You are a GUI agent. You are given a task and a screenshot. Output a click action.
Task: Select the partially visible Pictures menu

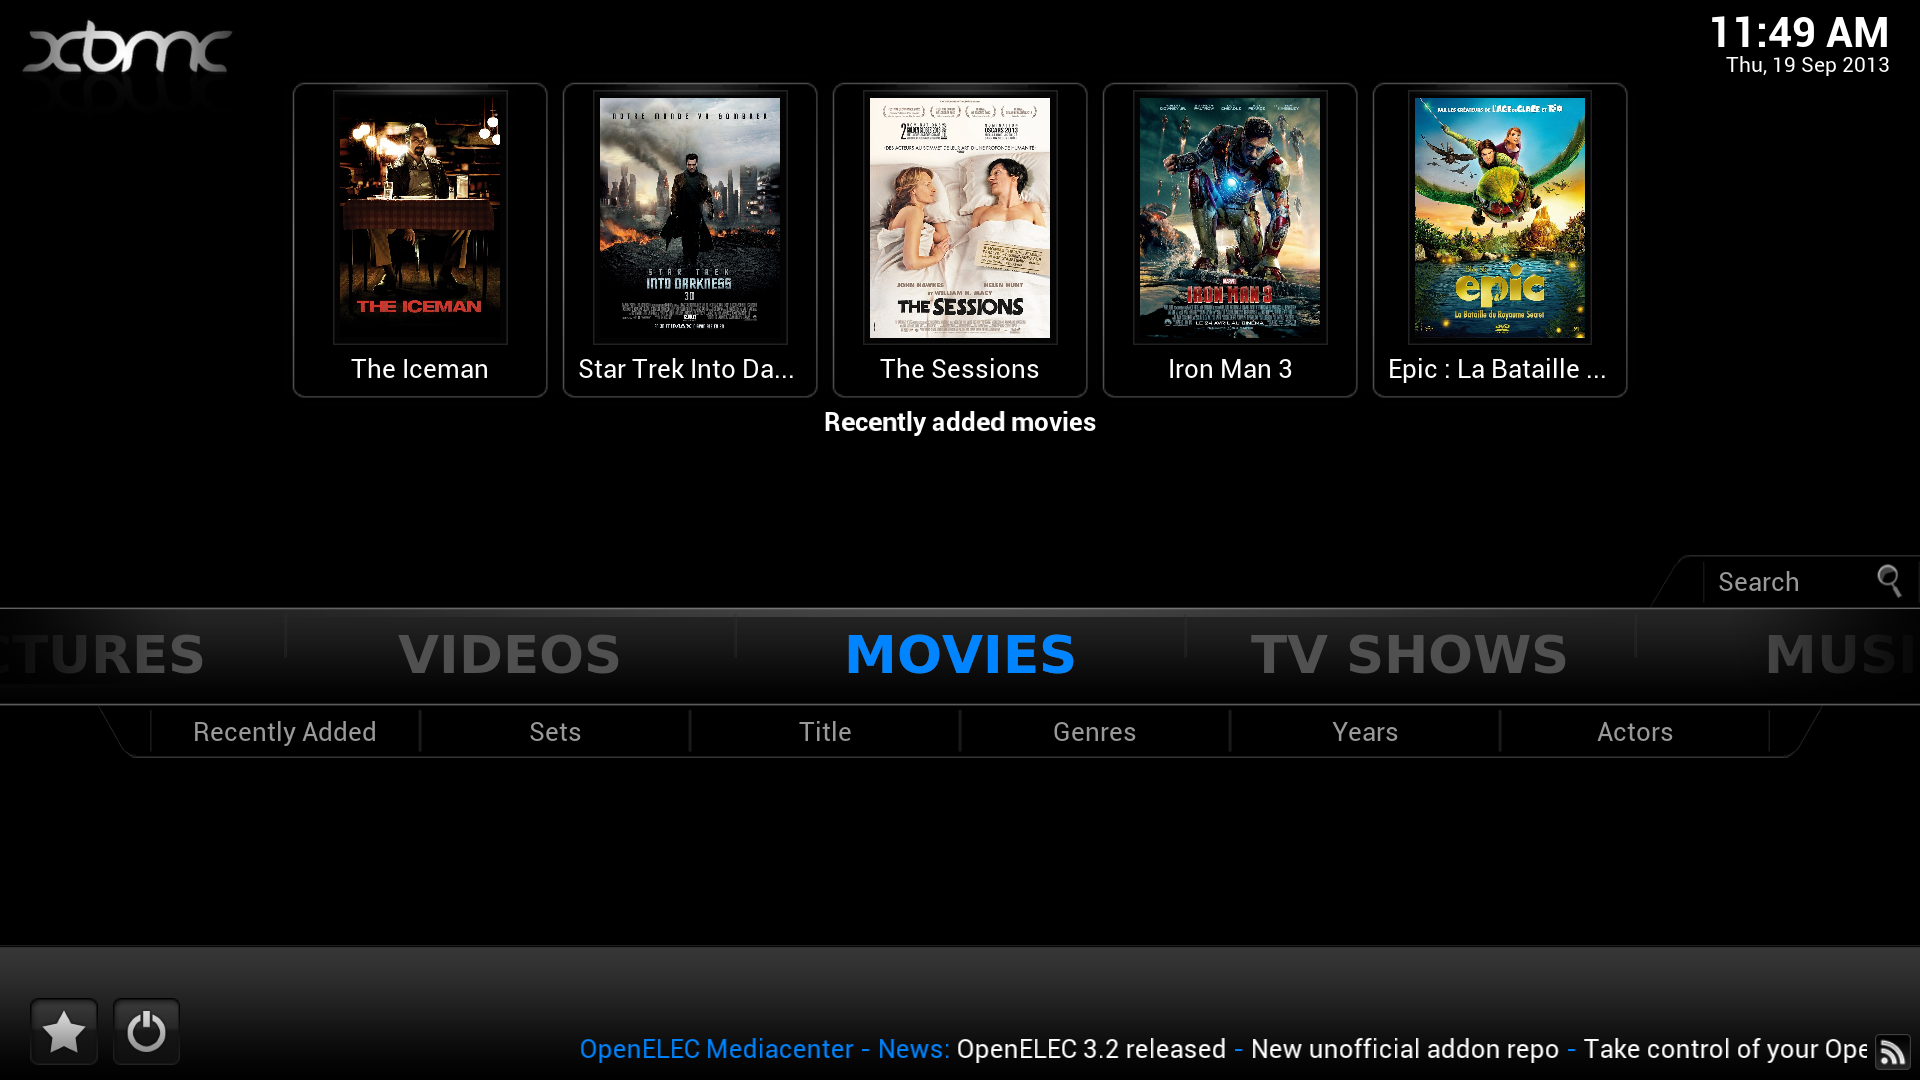coord(102,655)
